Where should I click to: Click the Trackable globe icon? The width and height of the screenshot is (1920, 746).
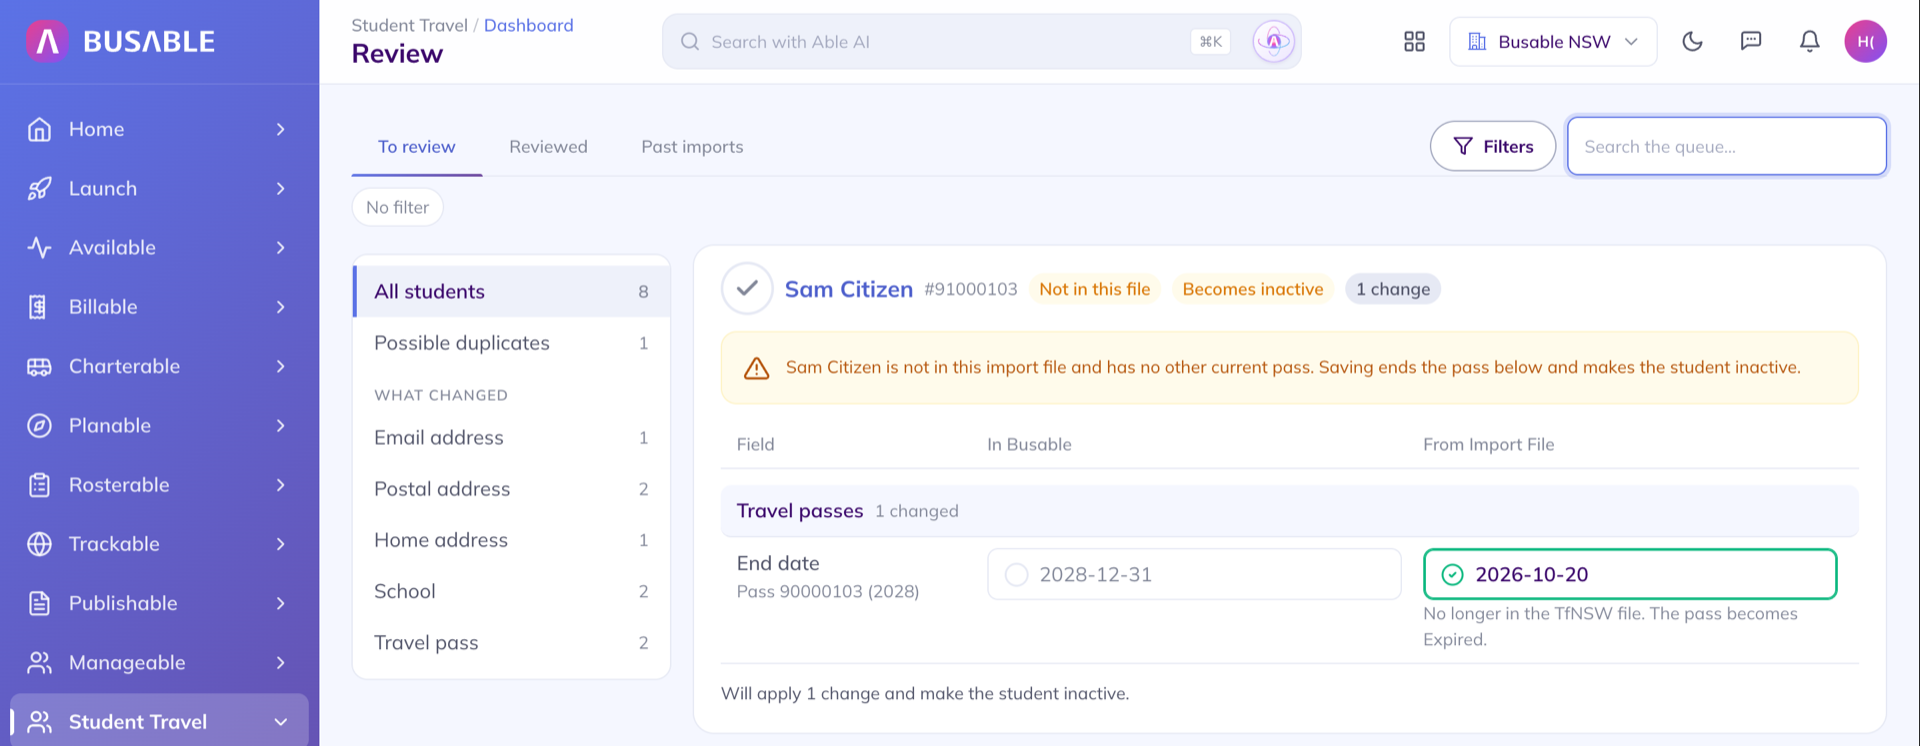39,544
